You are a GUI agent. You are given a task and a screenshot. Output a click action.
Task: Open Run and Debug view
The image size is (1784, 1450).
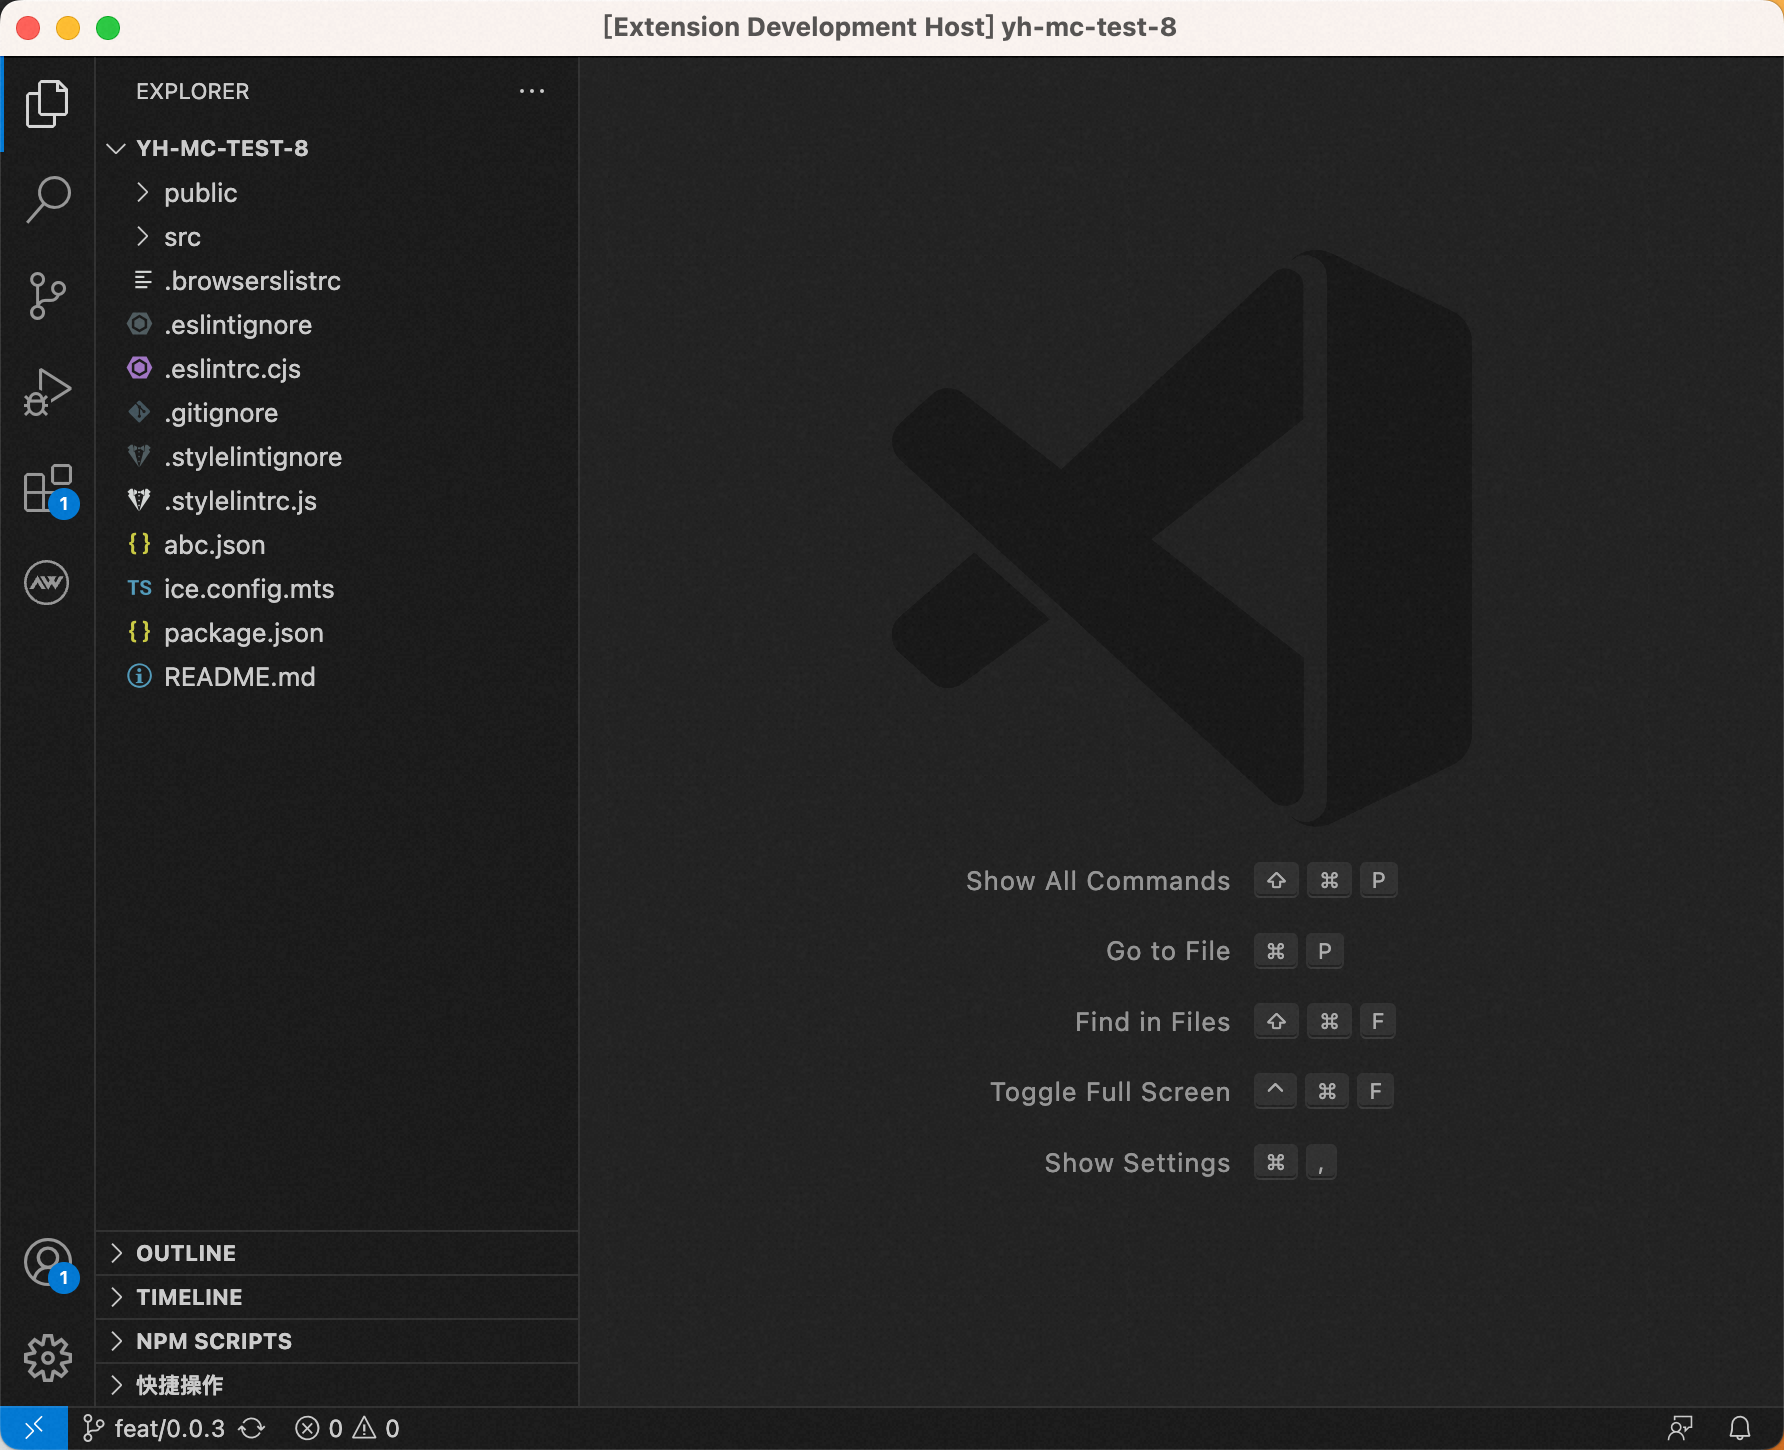[x=47, y=392]
